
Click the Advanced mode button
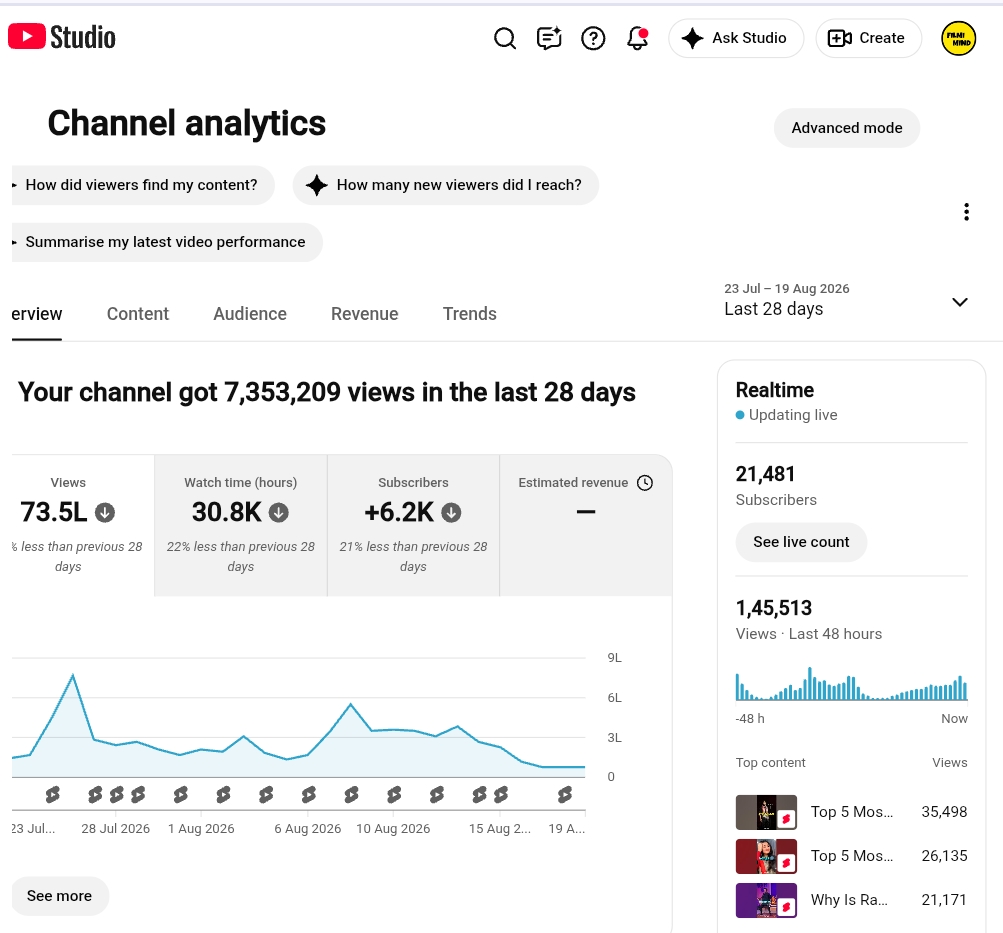click(846, 128)
